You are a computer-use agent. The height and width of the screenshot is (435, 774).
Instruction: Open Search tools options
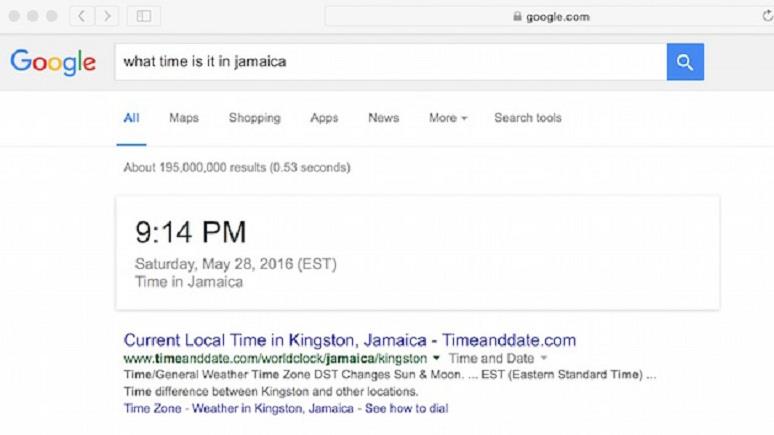tap(528, 118)
